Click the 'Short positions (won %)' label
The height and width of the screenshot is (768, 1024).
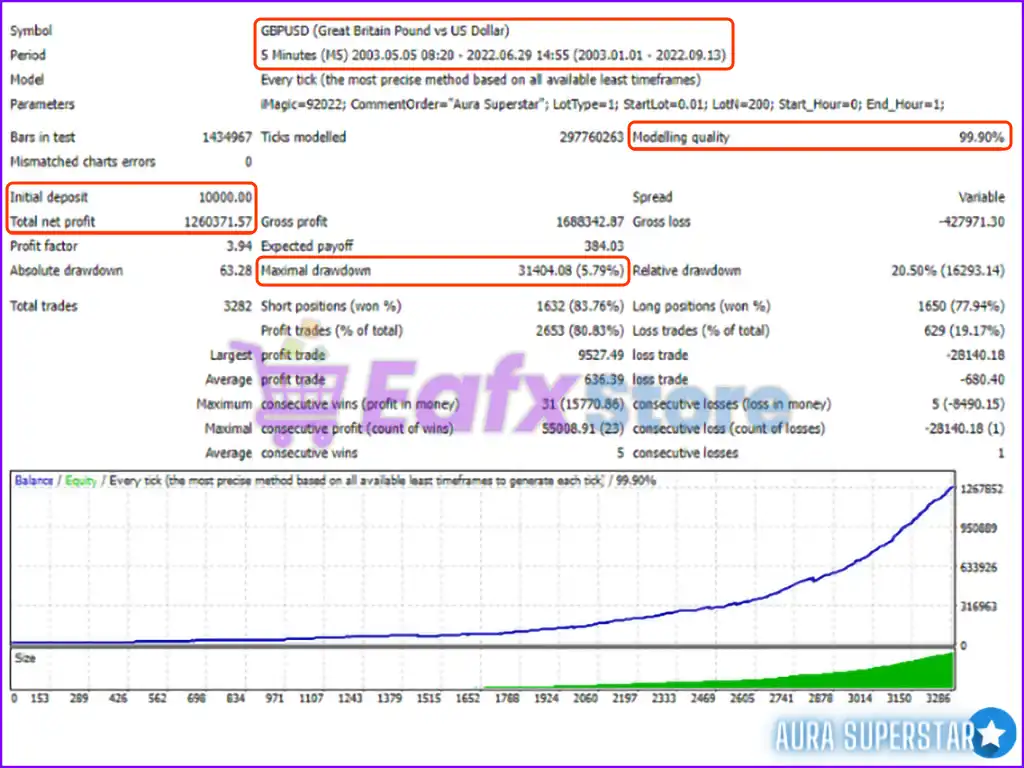(331, 306)
